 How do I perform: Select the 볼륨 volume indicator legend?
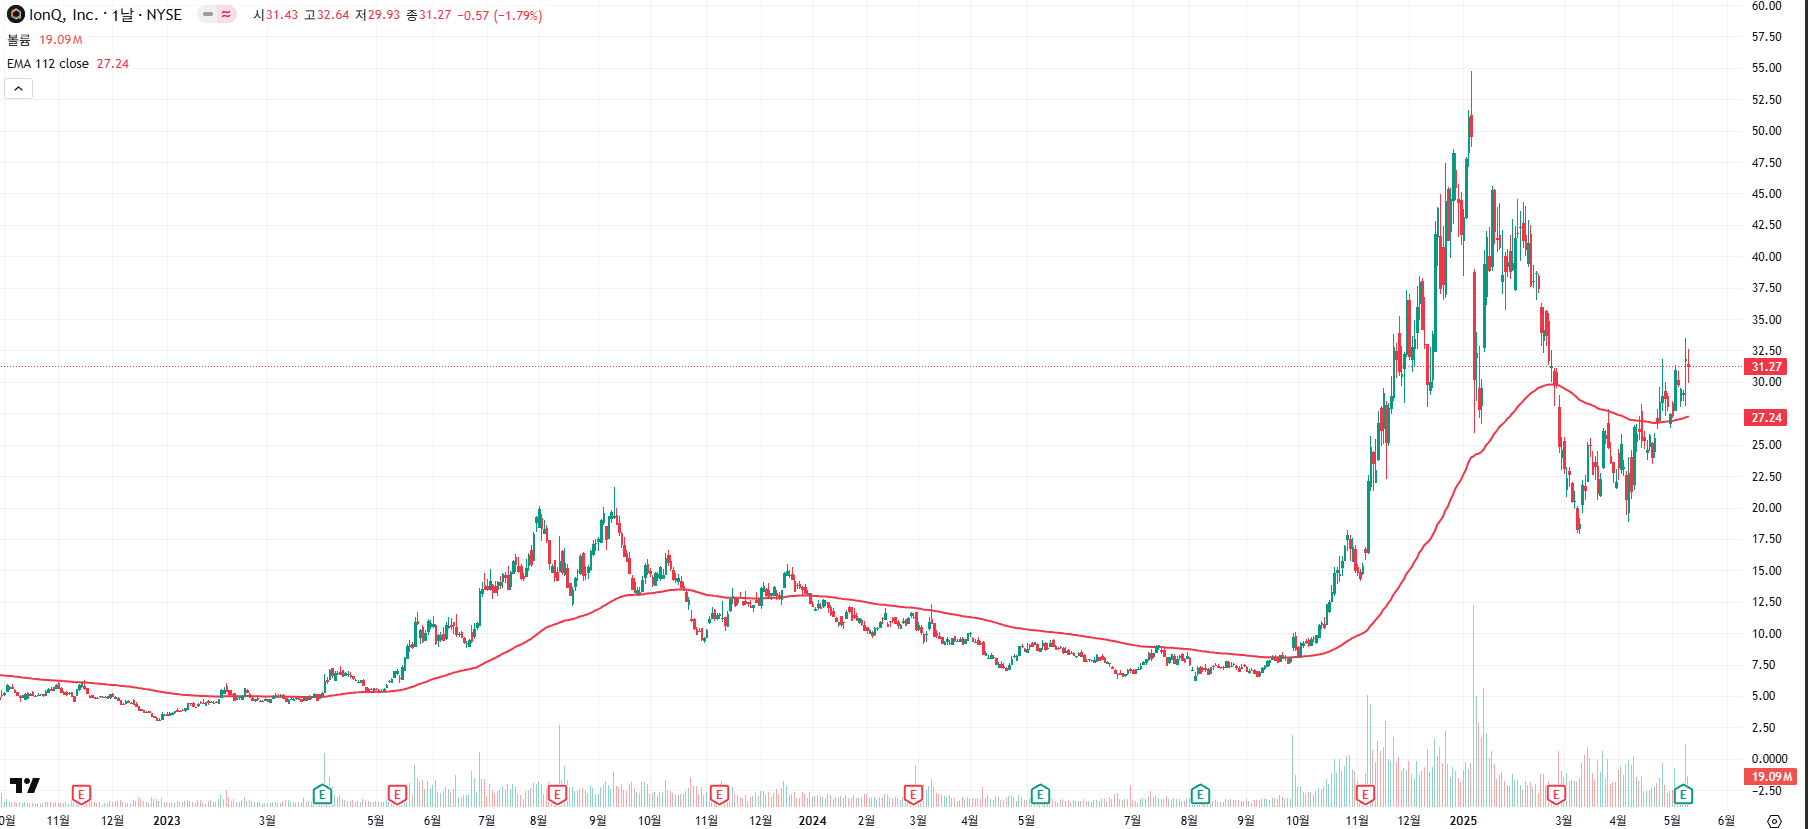pyautogui.click(x=19, y=40)
